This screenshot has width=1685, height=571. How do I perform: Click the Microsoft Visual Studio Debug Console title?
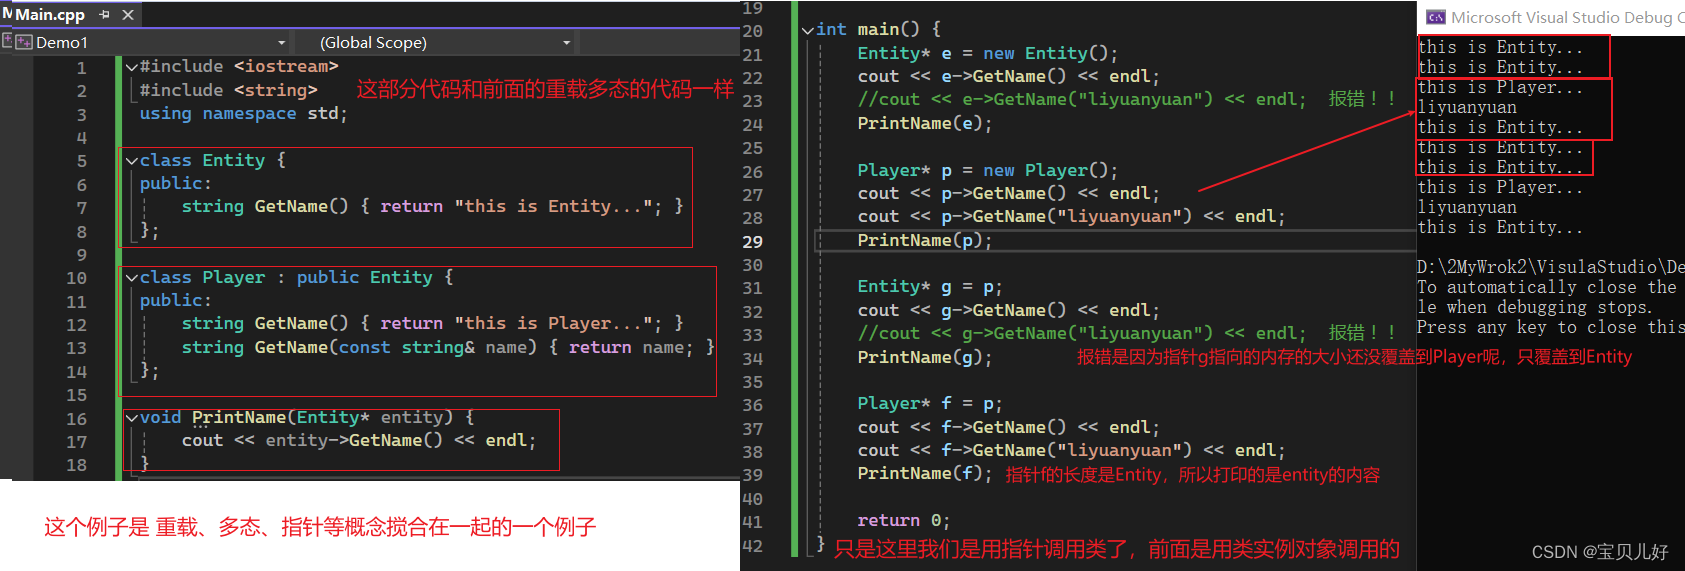click(1567, 17)
